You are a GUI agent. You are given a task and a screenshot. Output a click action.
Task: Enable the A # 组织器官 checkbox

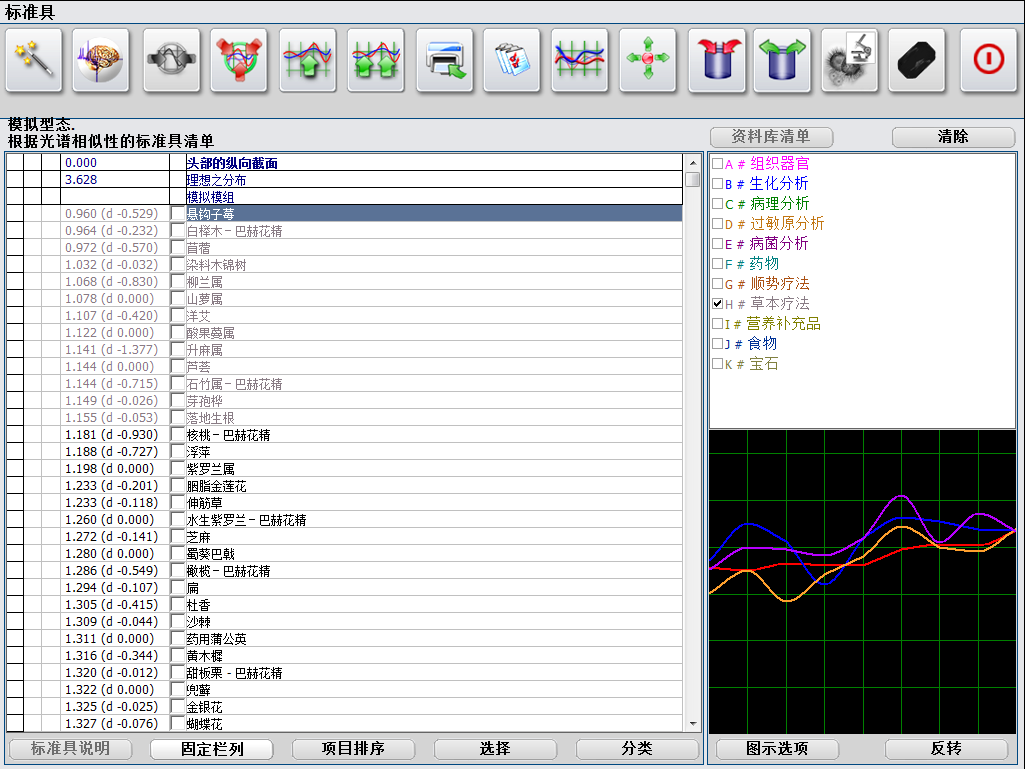click(x=717, y=163)
